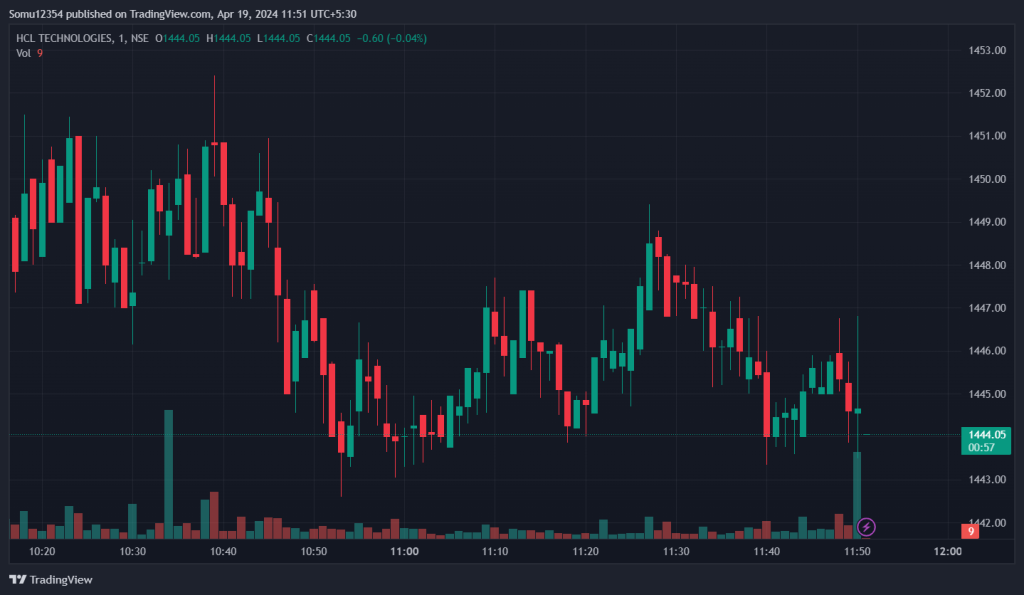Click the Vol 9 indicator label
The width and height of the screenshot is (1024, 595).
pos(29,53)
